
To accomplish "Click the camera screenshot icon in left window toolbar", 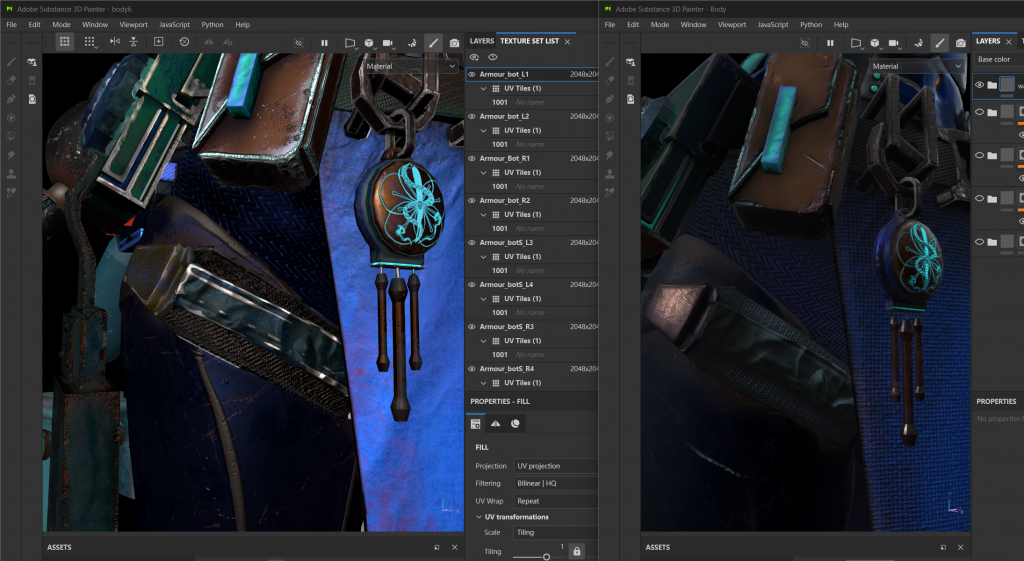I will (x=455, y=42).
